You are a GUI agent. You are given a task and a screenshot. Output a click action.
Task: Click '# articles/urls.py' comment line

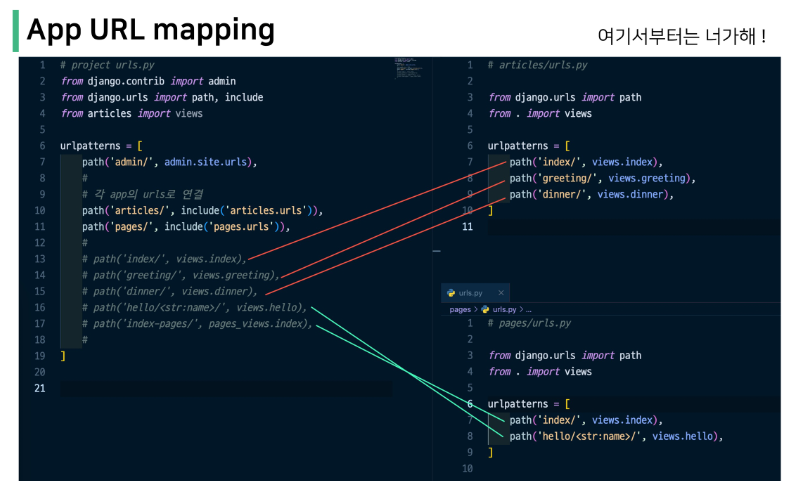point(537,65)
